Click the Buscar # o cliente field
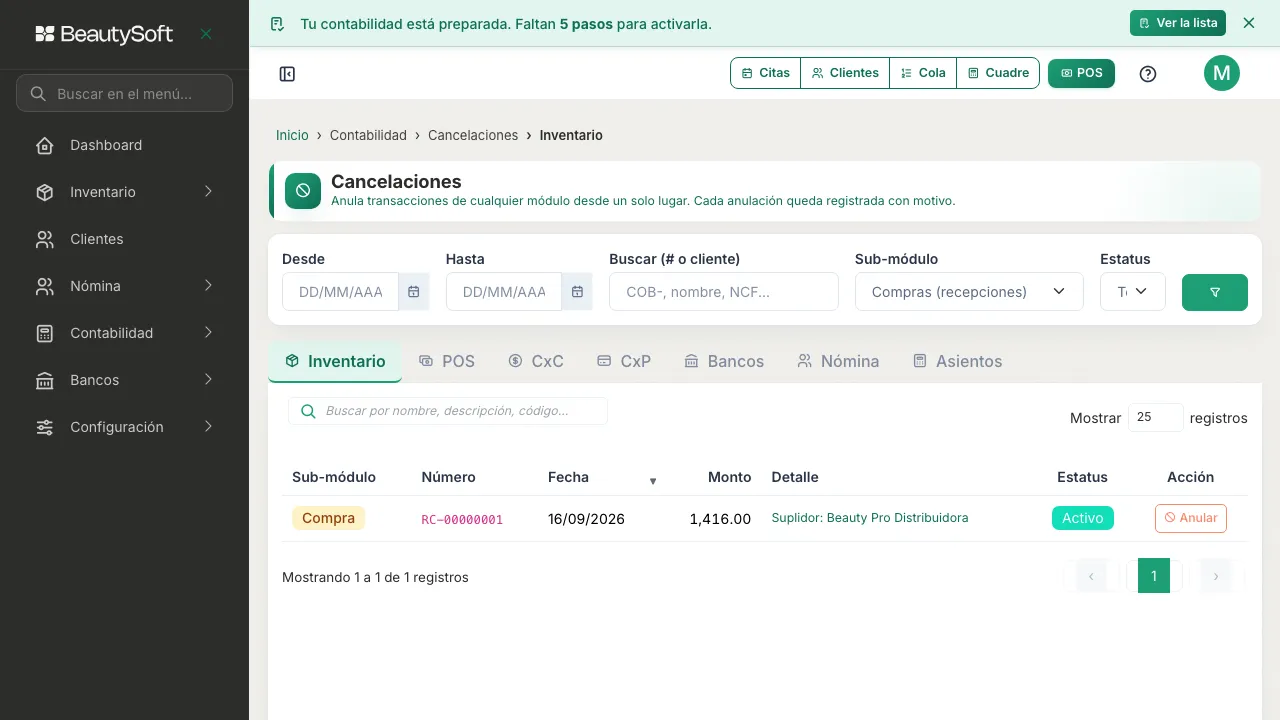Screen dimensions: 1280x720 [x=724, y=292]
